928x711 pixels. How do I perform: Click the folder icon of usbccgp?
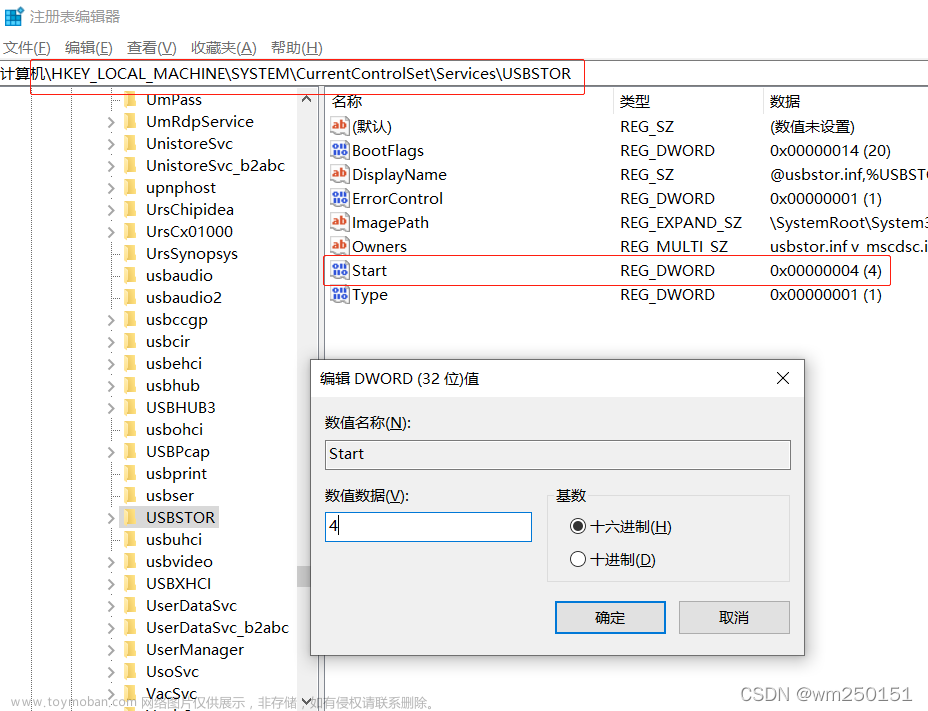131,319
